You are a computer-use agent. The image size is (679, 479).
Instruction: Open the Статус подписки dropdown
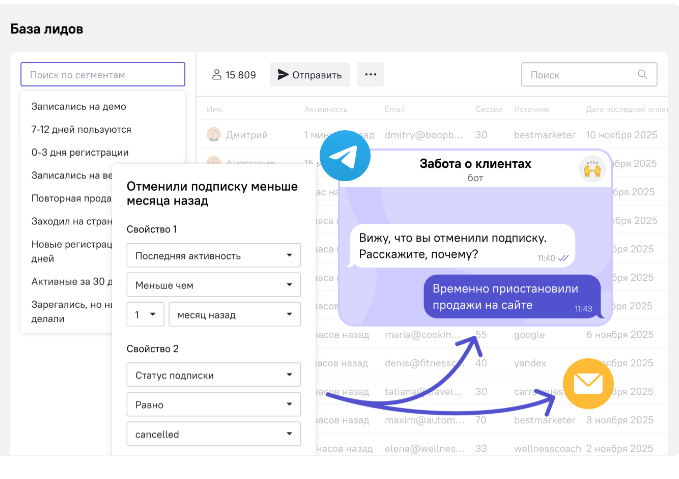[213, 375]
